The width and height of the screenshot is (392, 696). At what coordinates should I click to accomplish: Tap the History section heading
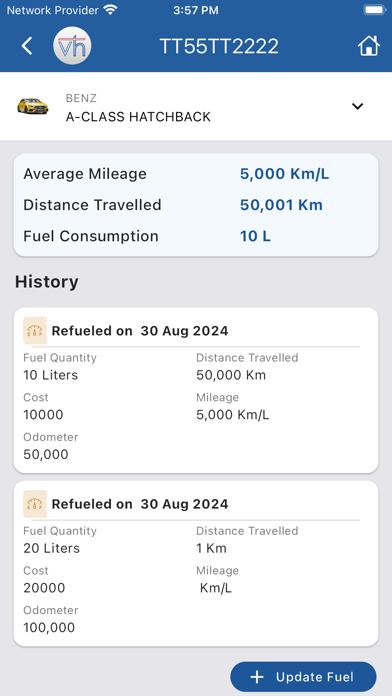coord(47,282)
